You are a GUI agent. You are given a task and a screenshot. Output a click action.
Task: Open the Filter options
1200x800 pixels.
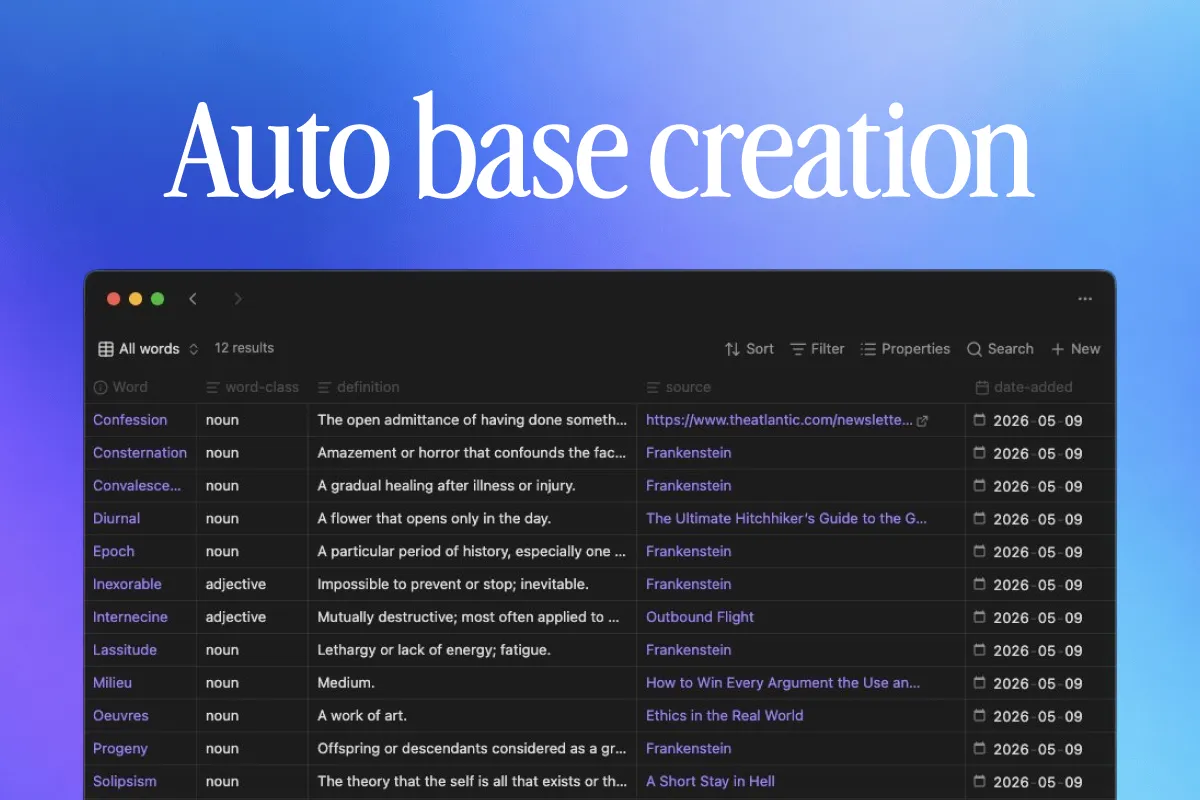[x=817, y=349]
